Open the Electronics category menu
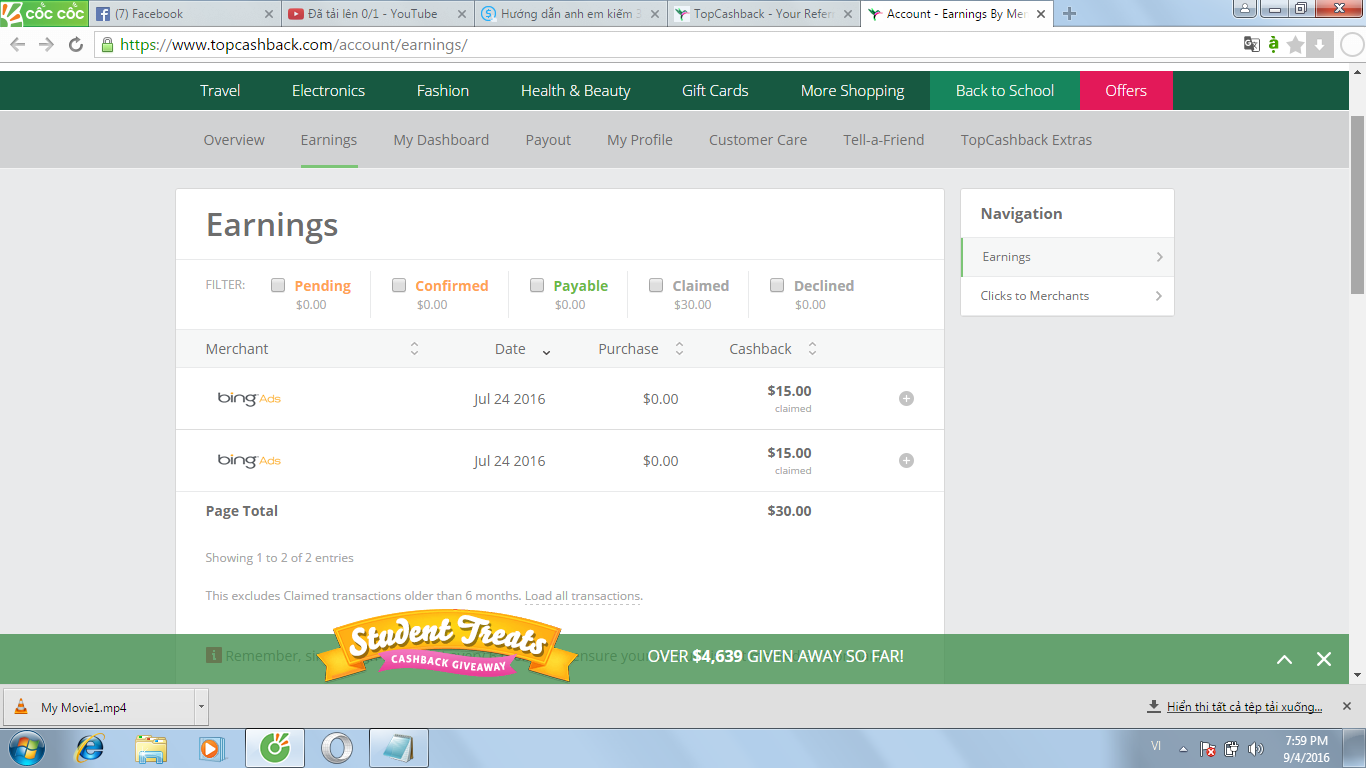 [x=328, y=90]
